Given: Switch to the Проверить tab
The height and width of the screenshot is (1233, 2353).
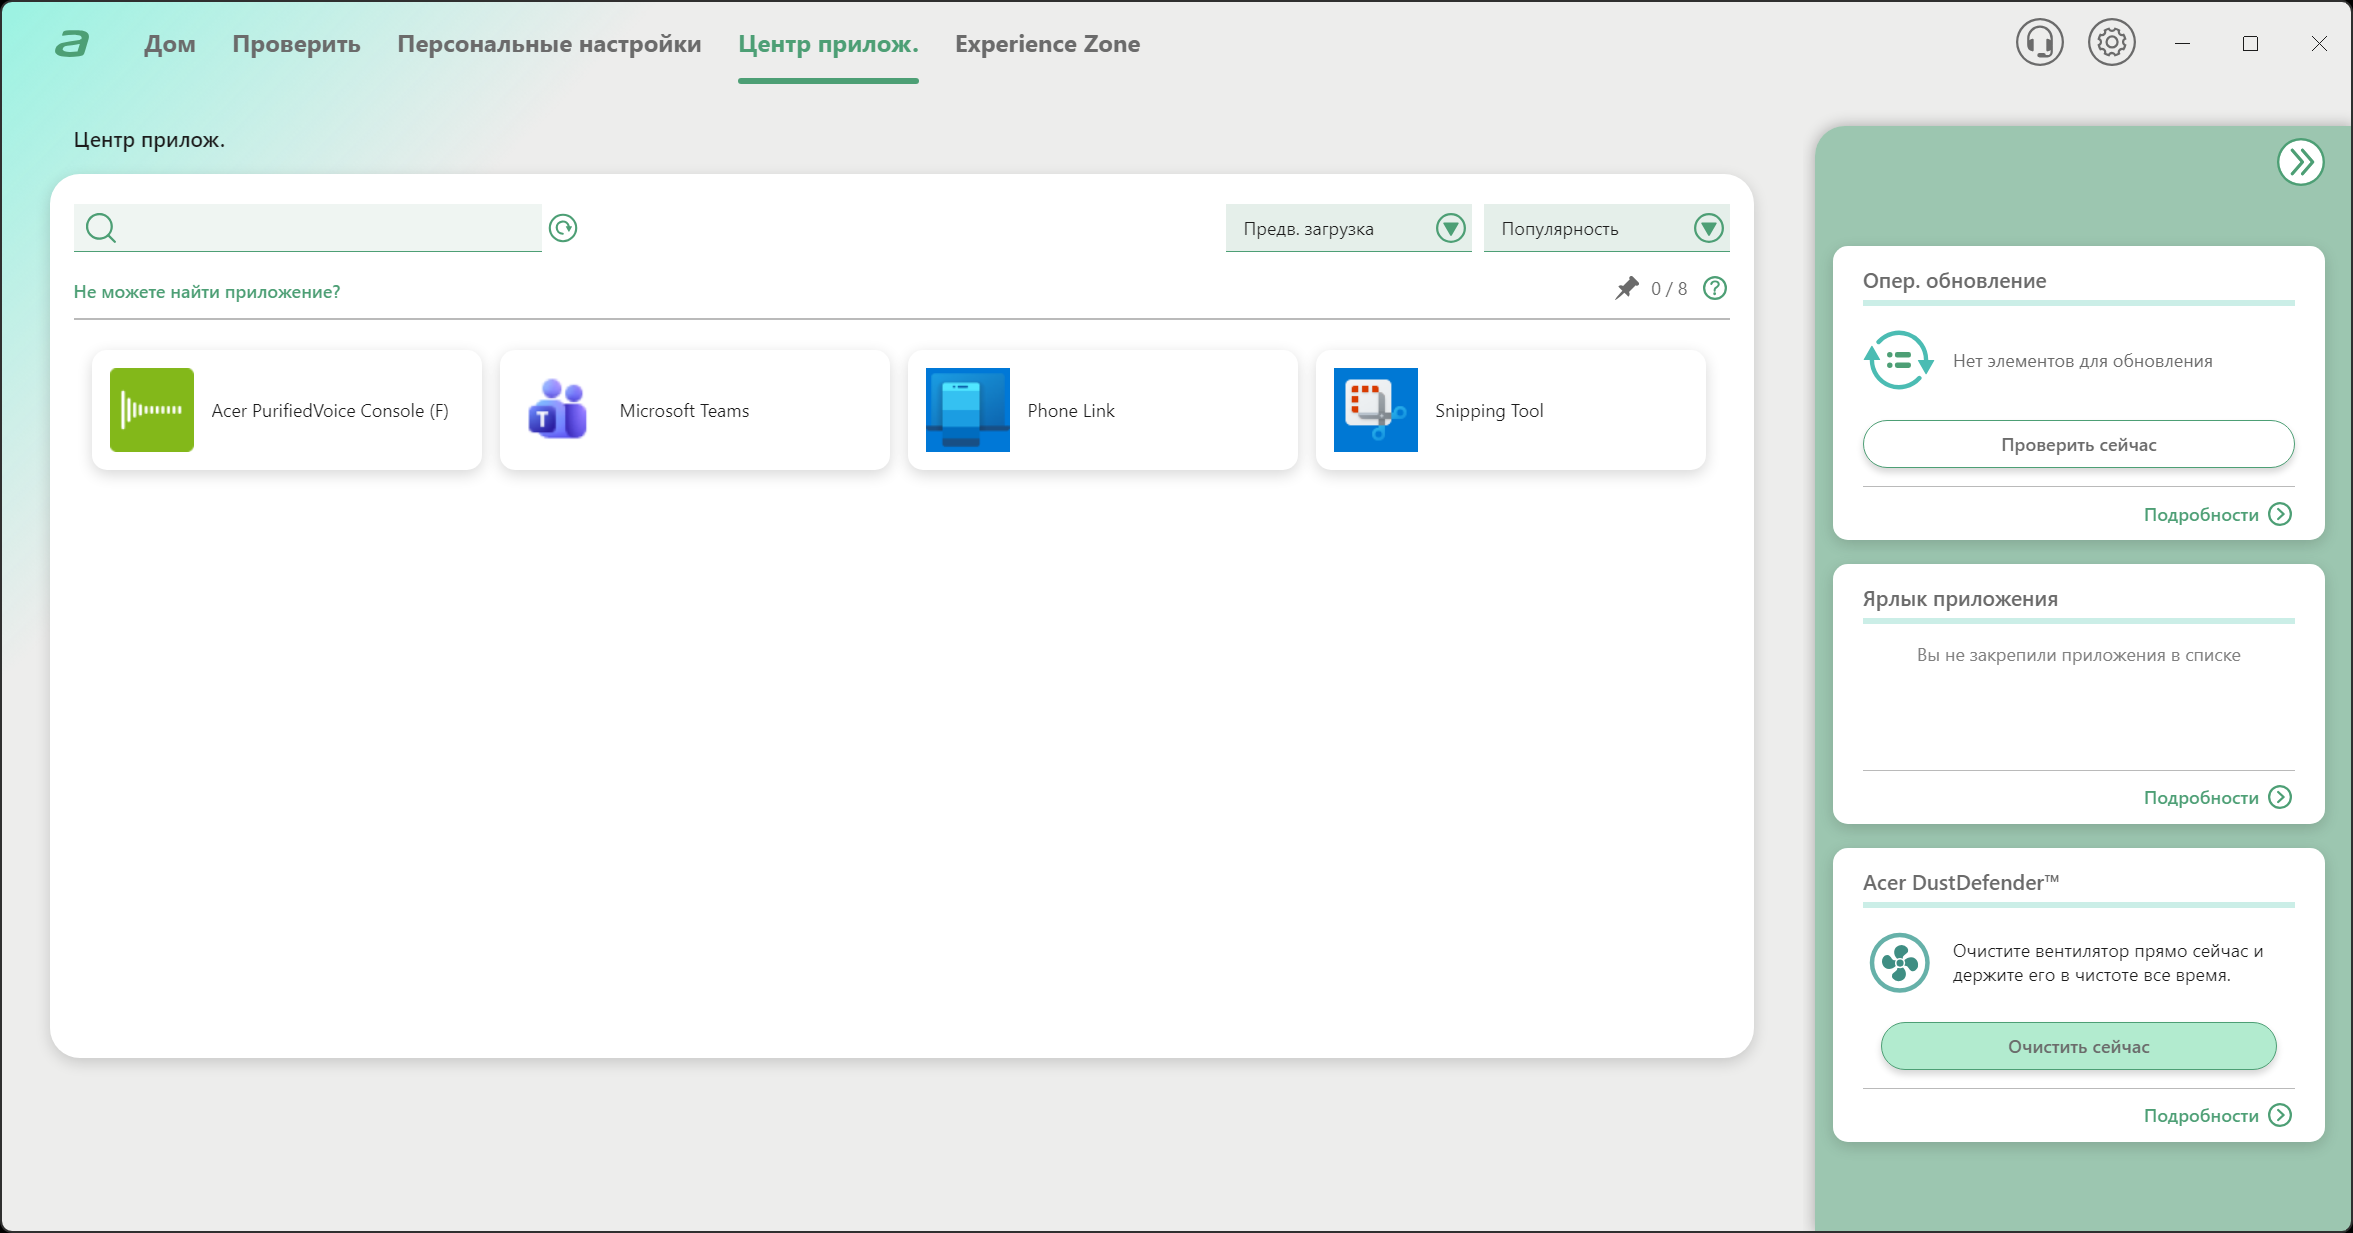Looking at the screenshot, I should point(296,44).
